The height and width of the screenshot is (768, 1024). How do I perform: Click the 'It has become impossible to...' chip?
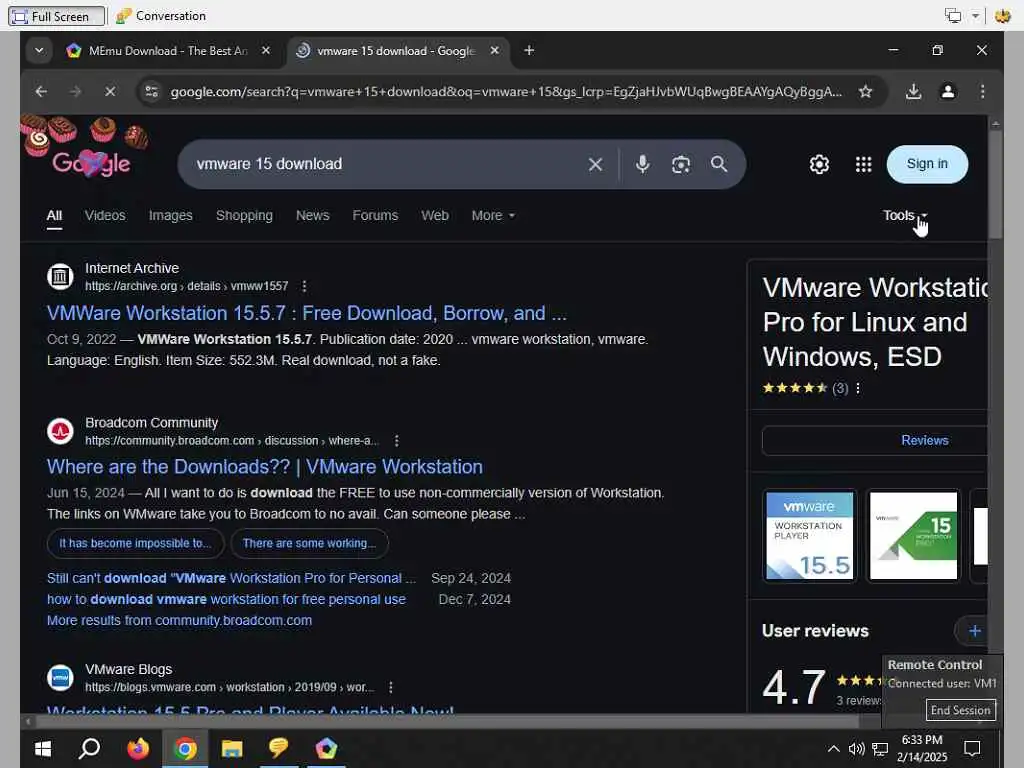[x=135, y=543]
